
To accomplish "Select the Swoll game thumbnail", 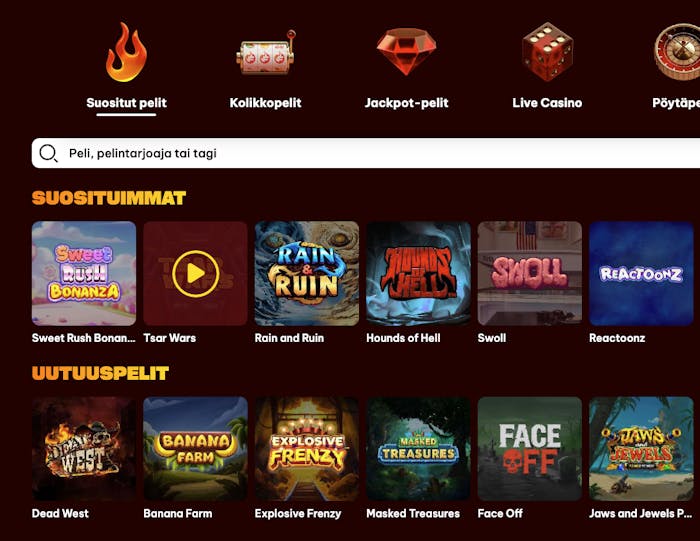I will click(530, 274).
